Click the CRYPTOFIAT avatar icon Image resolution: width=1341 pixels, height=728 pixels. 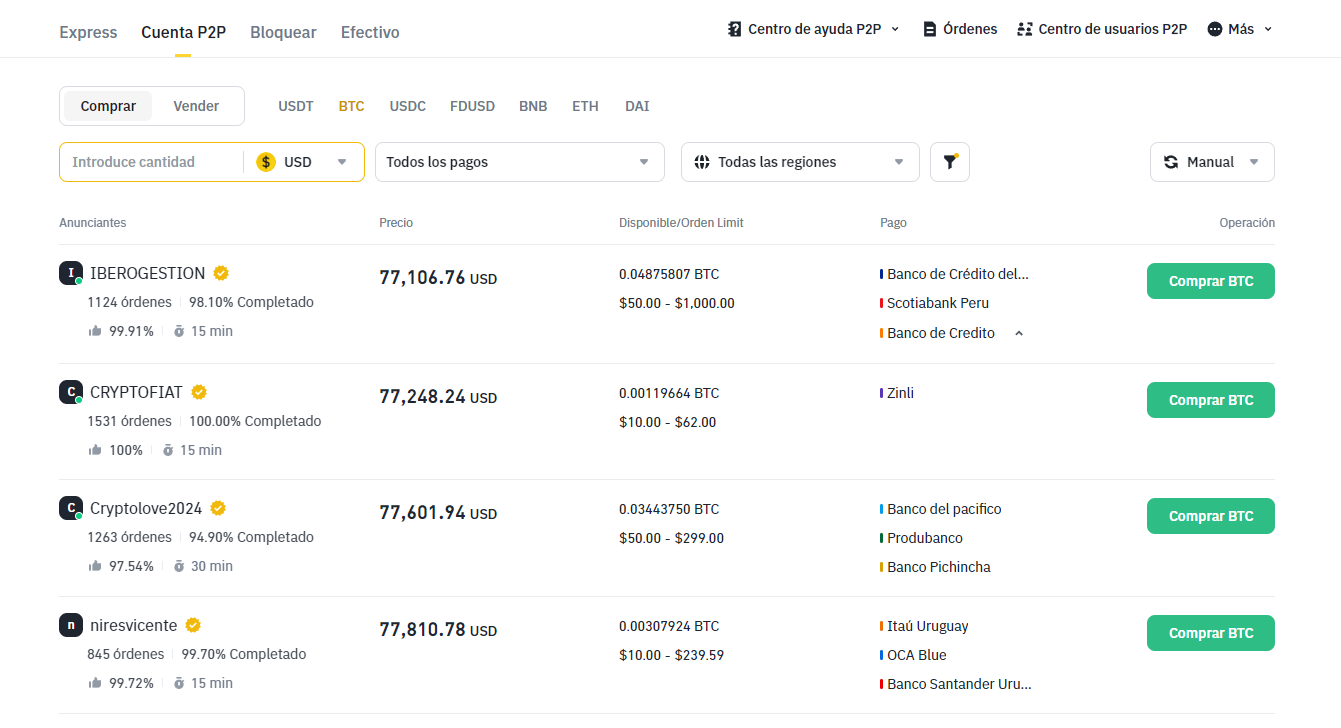(70, 392)
